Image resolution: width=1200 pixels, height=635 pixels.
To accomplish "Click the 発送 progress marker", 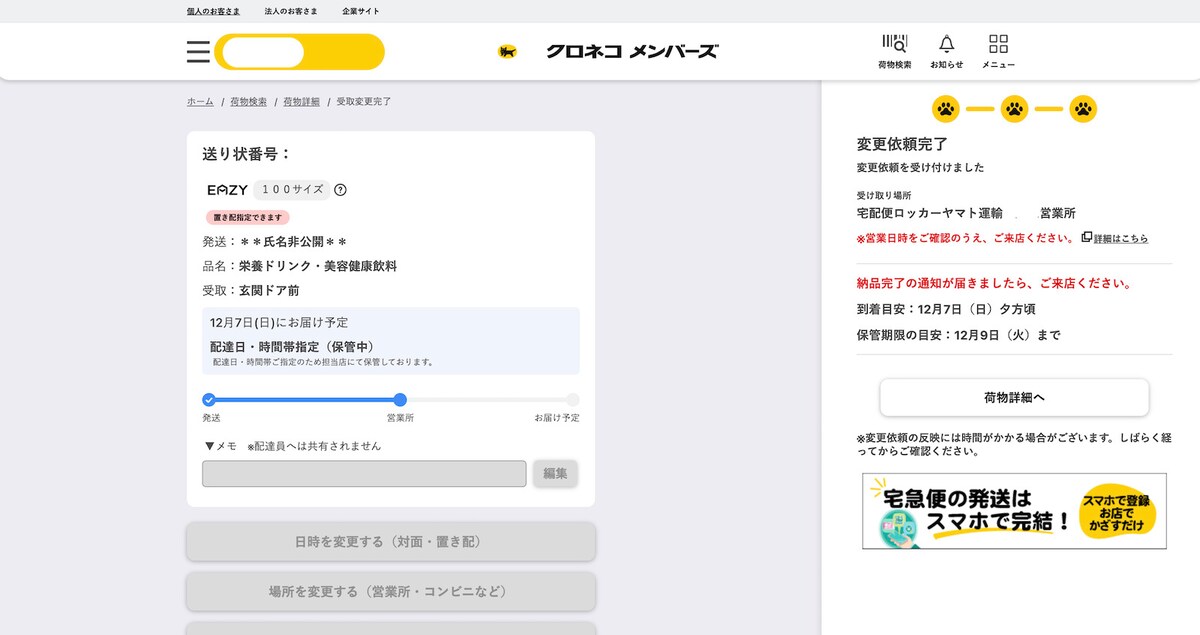I will click(x=209, y=399).
